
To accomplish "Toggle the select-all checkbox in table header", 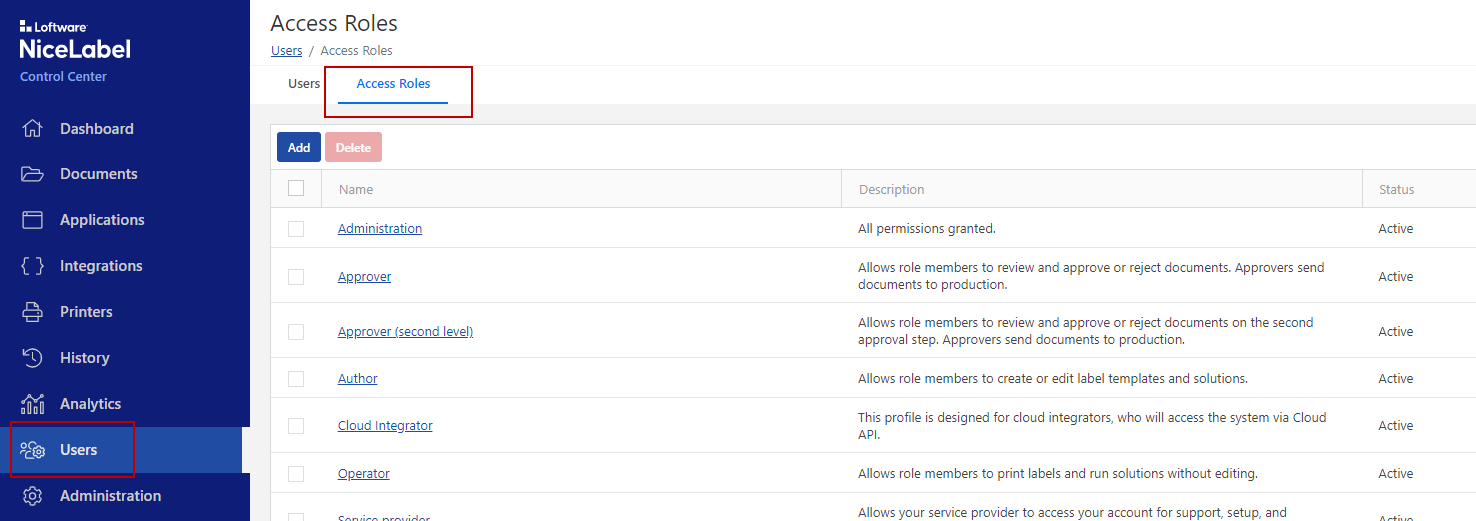I will pos(296,188).
